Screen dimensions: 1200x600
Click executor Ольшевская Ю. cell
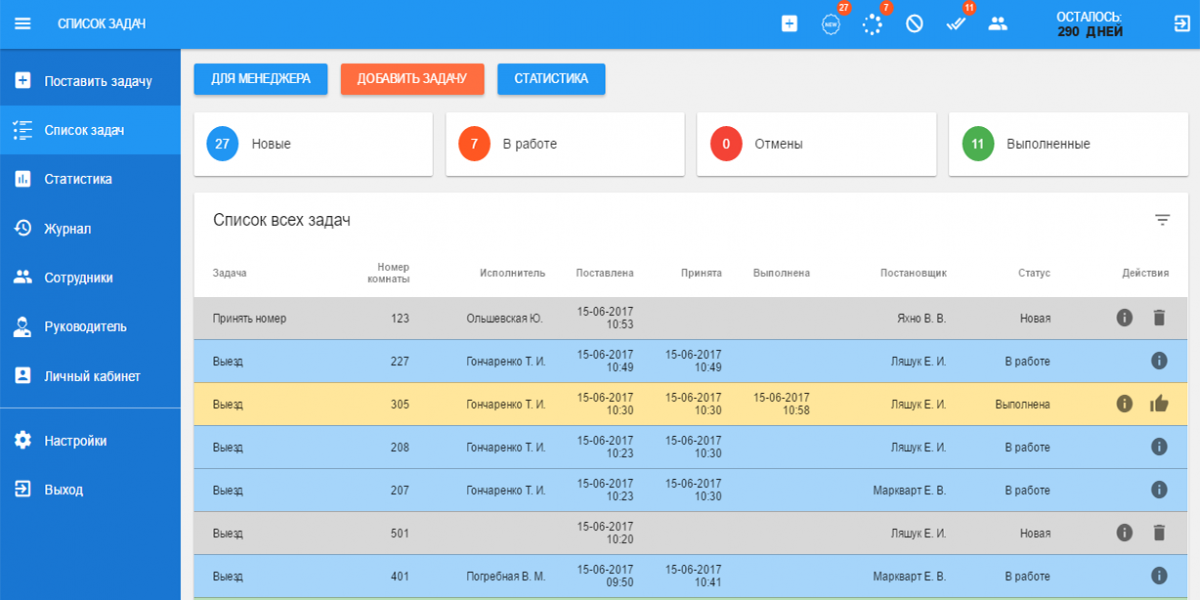coord(504,318)
